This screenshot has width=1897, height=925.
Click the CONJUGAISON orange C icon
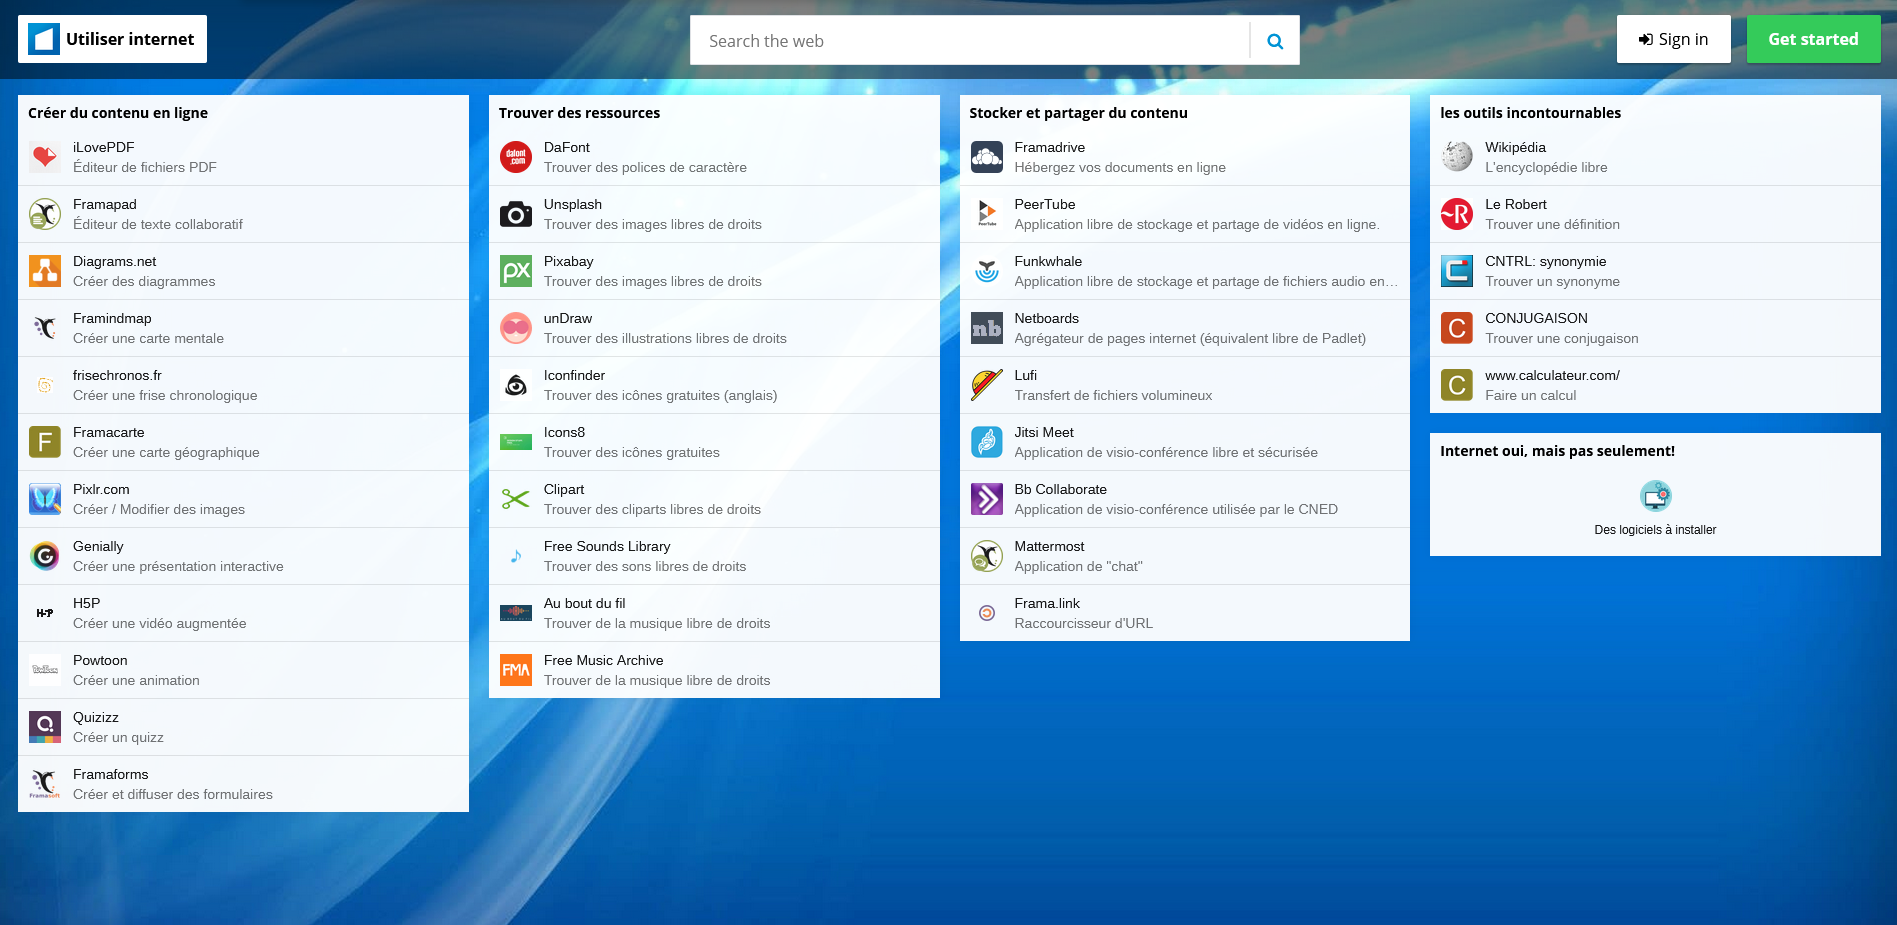tap(1457, 328)
